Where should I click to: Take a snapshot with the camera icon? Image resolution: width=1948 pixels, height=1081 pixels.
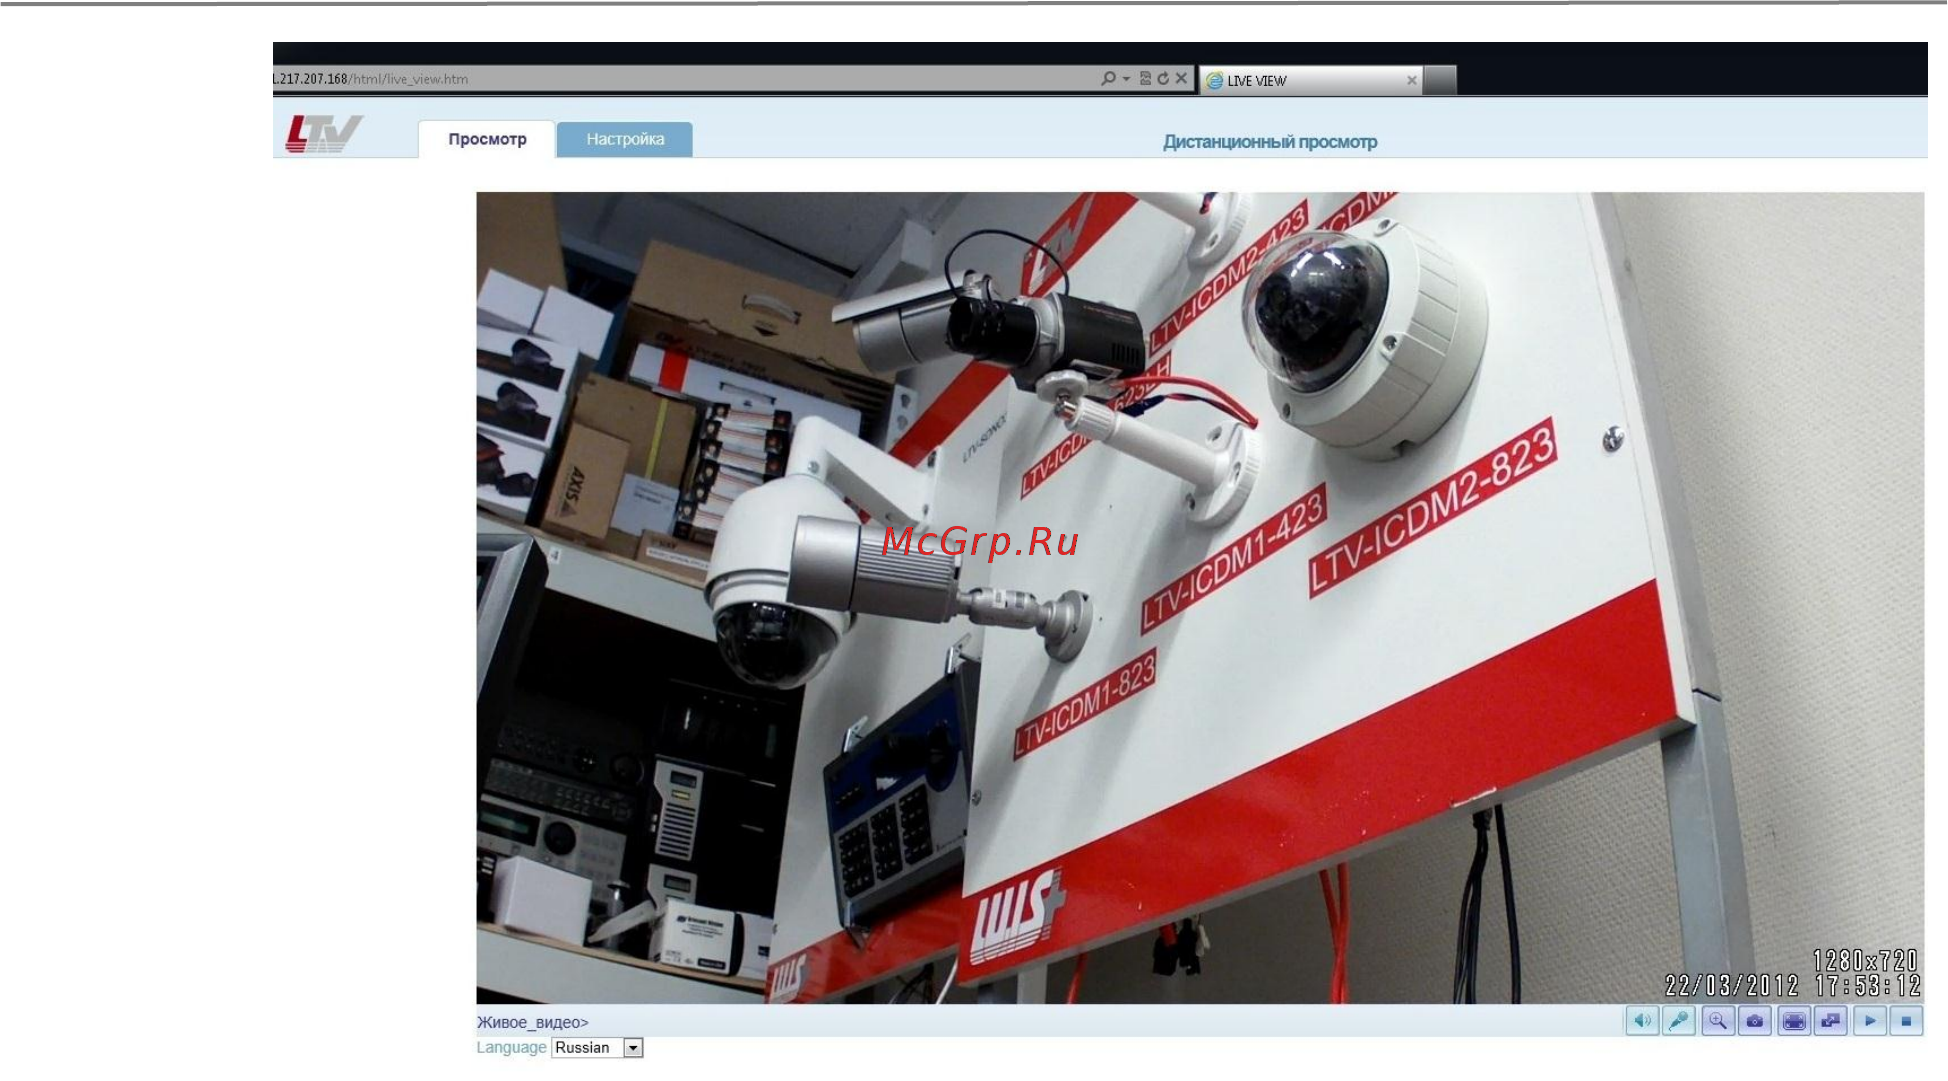click(x=1755, y=1021)
